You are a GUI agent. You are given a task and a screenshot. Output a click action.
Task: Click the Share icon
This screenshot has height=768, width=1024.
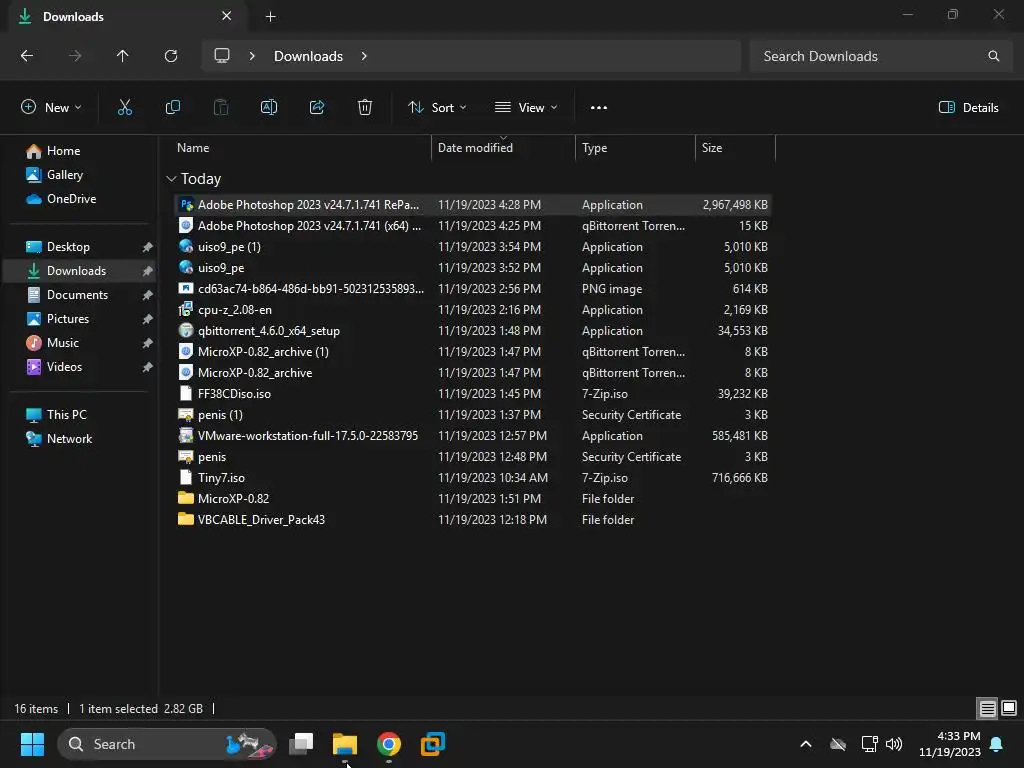(x=317, y=108)
